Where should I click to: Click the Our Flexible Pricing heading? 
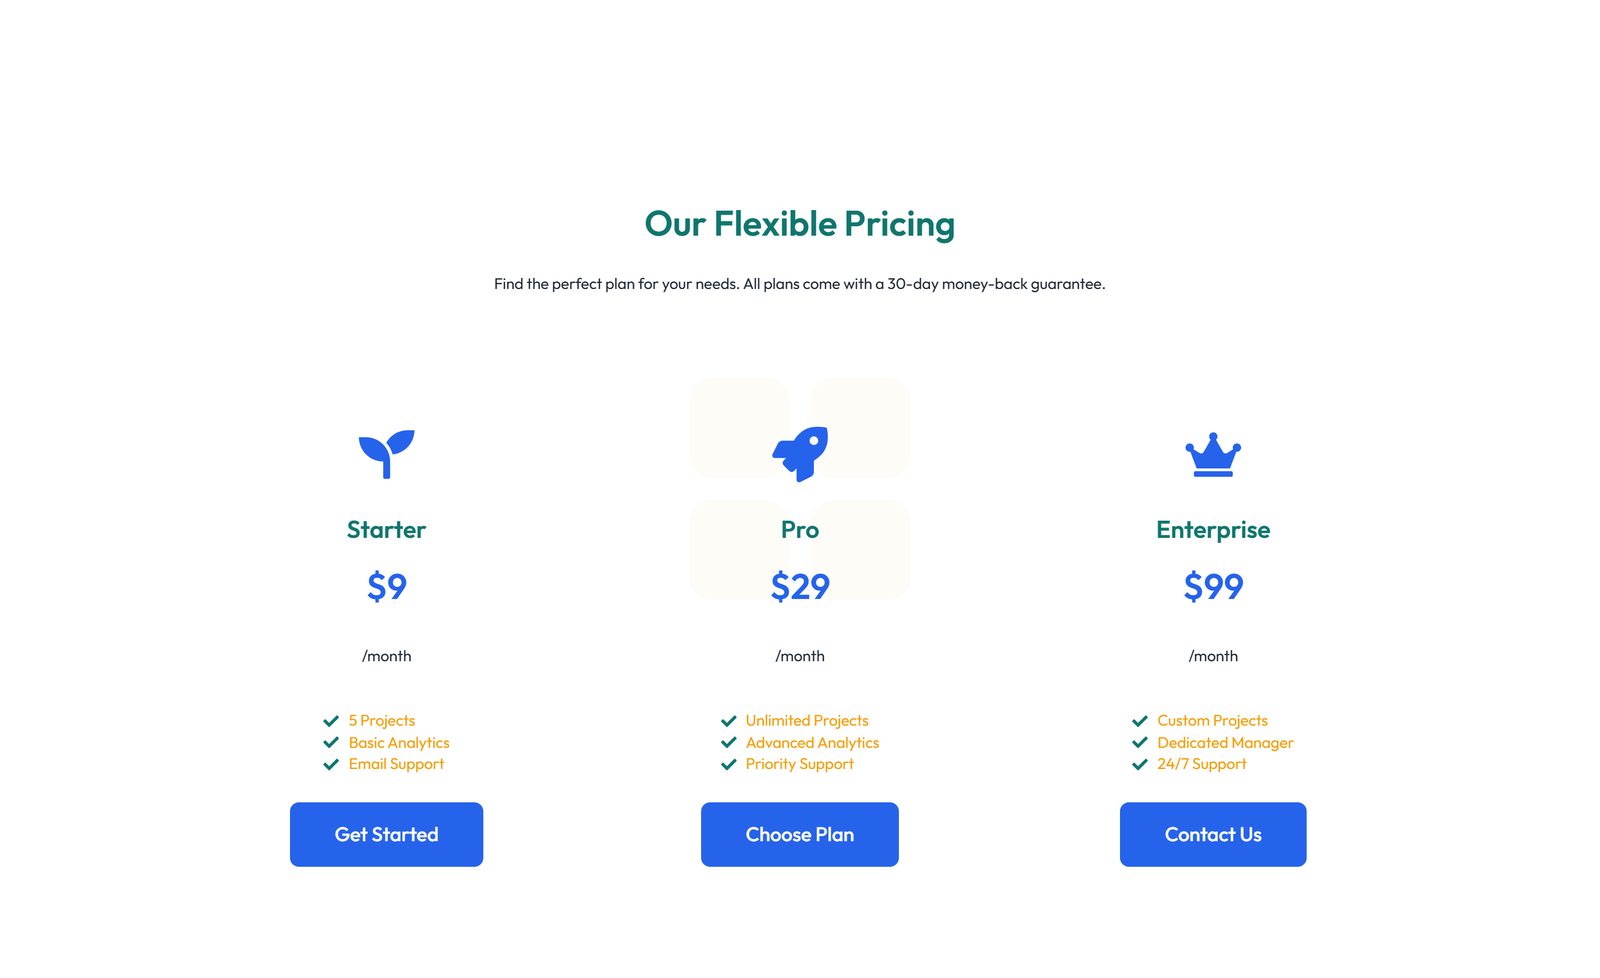tap(800, 224)
